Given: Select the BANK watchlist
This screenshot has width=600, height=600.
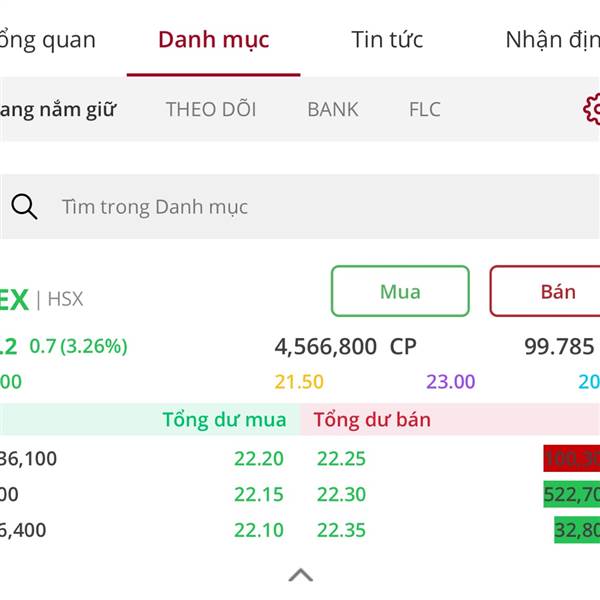Looking at the screenshot, I should click(333, 109).
